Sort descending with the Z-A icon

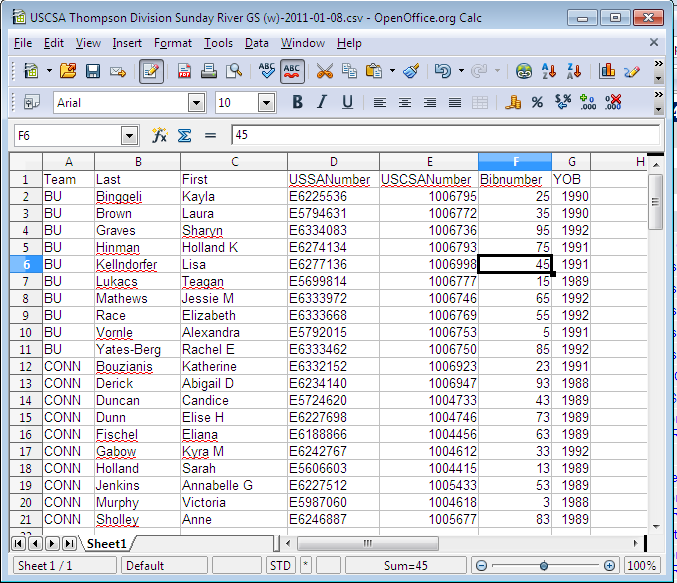point(574,71)
